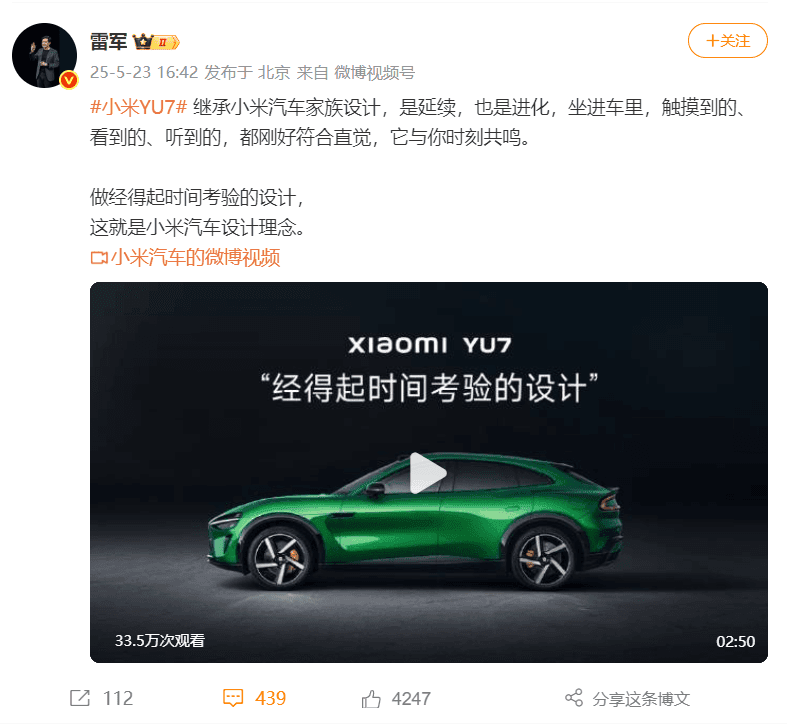Play the Xiaomi YU7 video
The height and width of the screenshot is (727, 787).
[428, 473]
